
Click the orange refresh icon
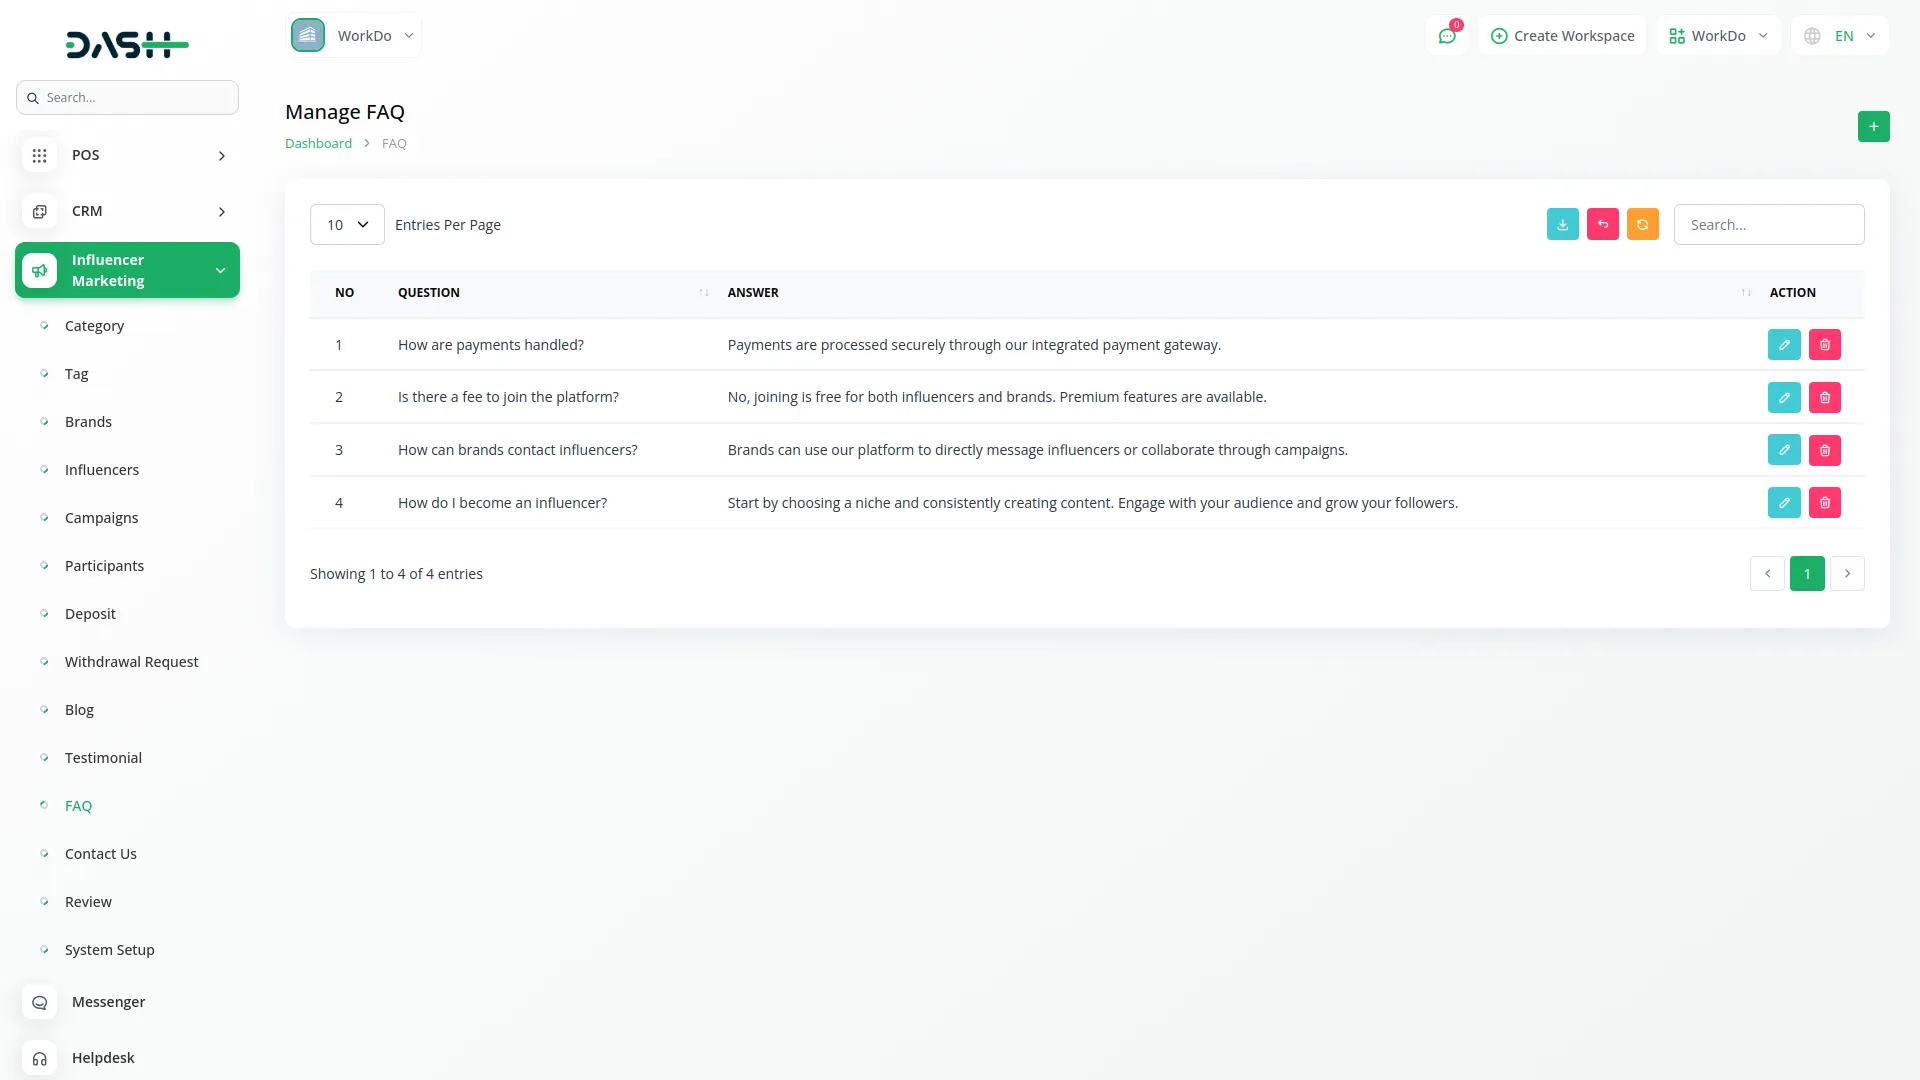(1642, 224)
